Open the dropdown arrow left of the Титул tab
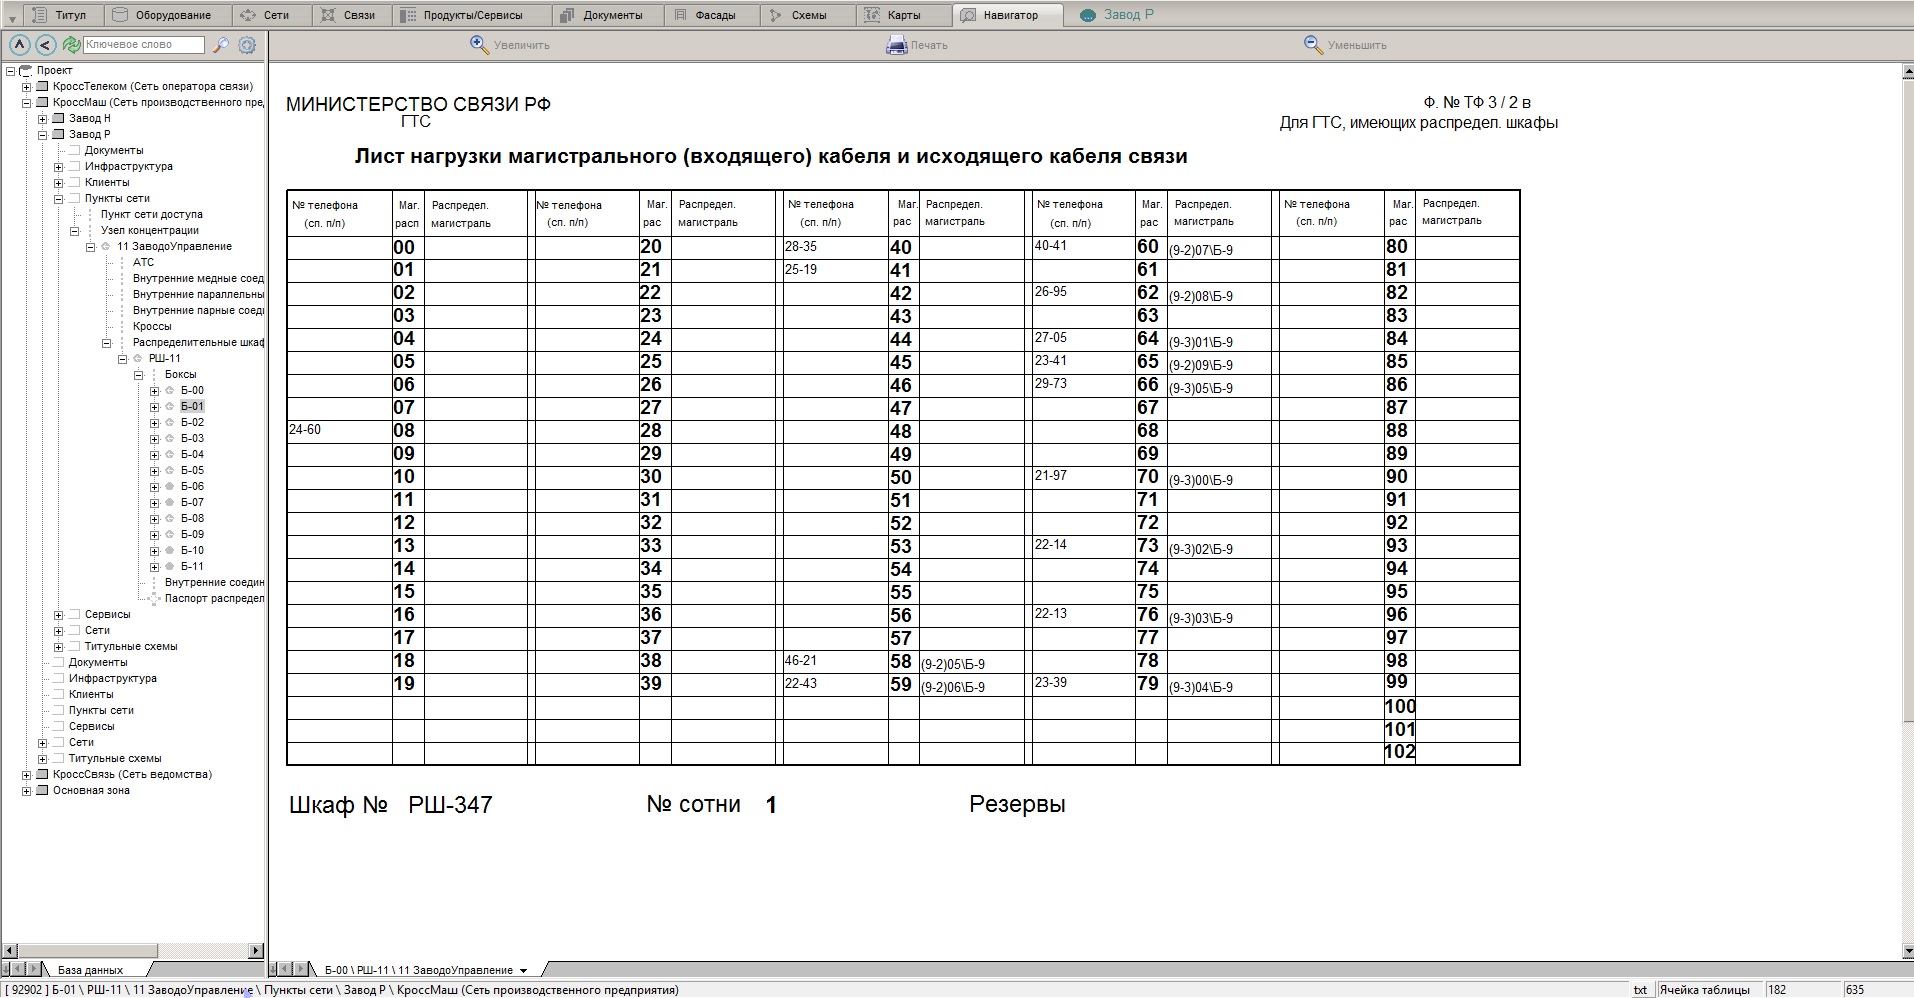Screen dimensions: 1914x998 click(12, 18)
